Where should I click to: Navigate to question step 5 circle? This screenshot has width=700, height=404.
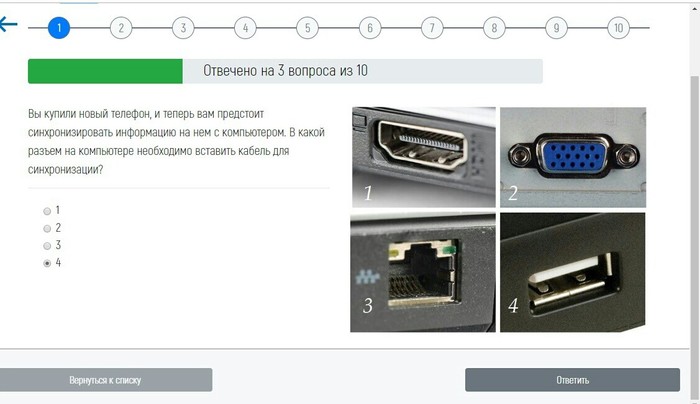[308, 28]
